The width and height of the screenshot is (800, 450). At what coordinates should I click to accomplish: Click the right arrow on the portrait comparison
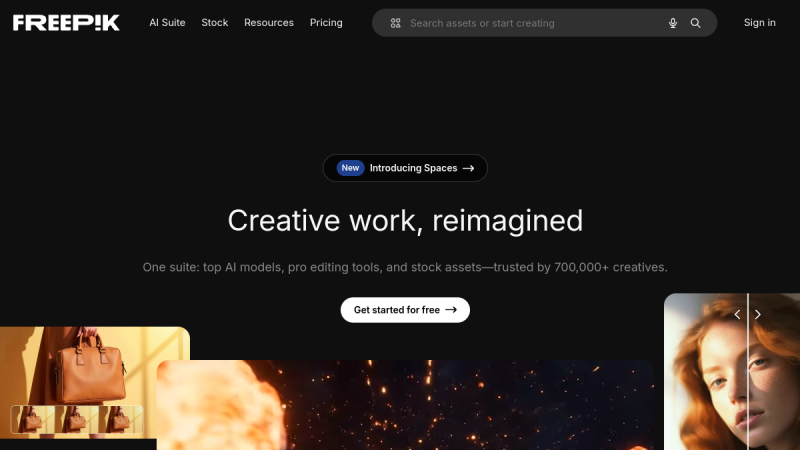(758, 315)
